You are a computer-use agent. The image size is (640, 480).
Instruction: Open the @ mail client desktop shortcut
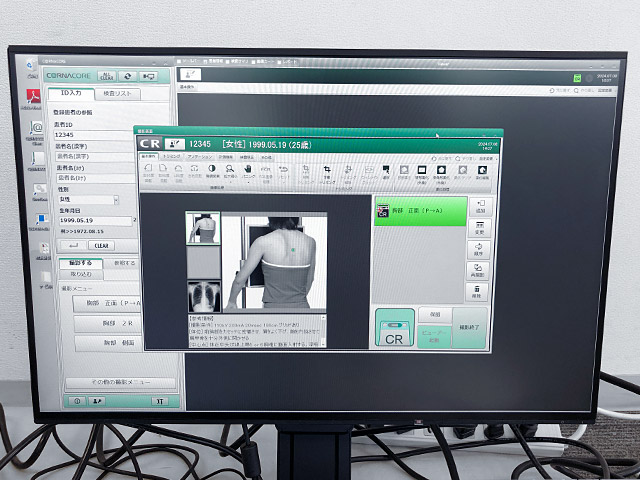click(36, 129)
